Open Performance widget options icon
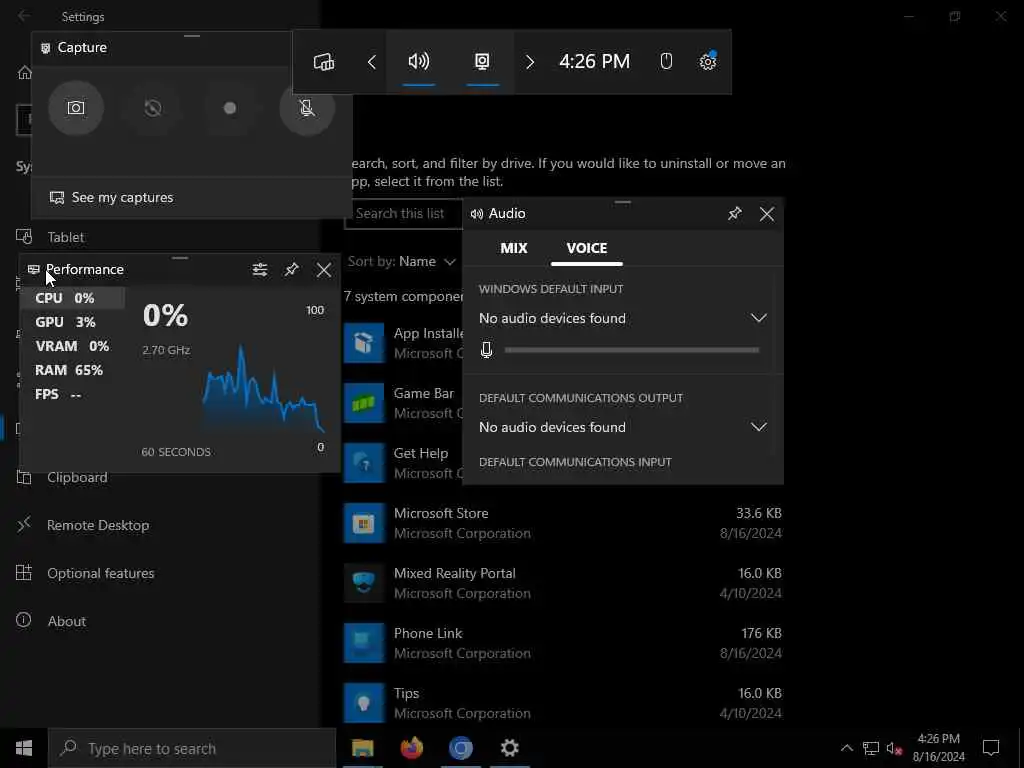The width and height of the screenshot is (1024, 768). [x=260, y=270]
